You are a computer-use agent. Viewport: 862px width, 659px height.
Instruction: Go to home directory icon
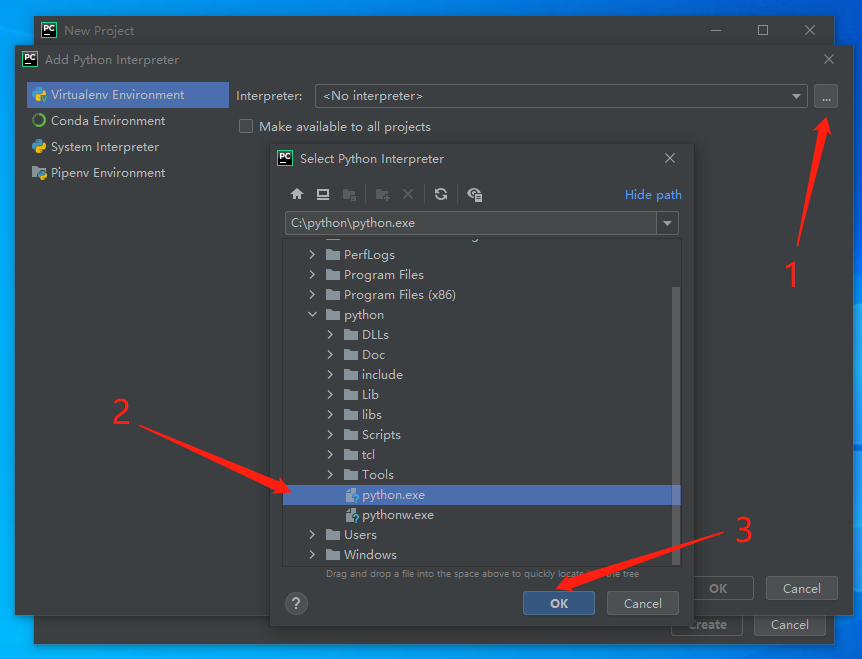[x=297, y=194]
